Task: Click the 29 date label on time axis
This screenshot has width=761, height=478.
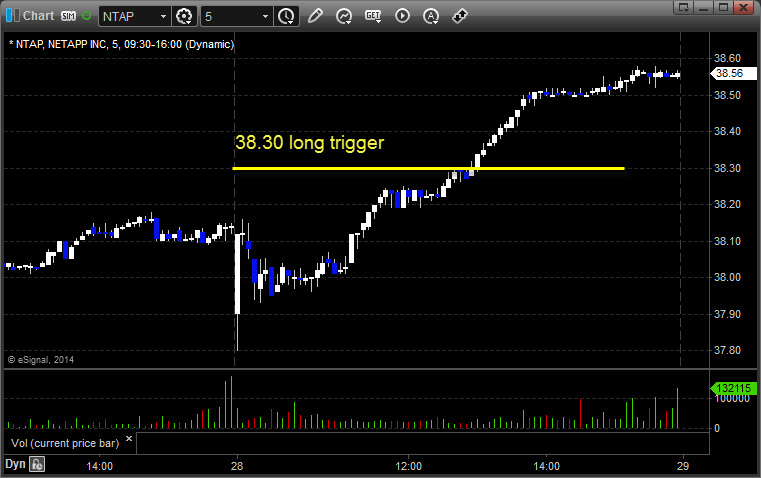Action: (683, 466)
